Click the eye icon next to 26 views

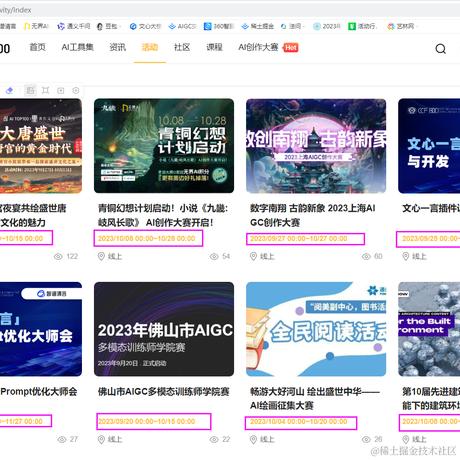pyautogui.click(x=366, y=439)
